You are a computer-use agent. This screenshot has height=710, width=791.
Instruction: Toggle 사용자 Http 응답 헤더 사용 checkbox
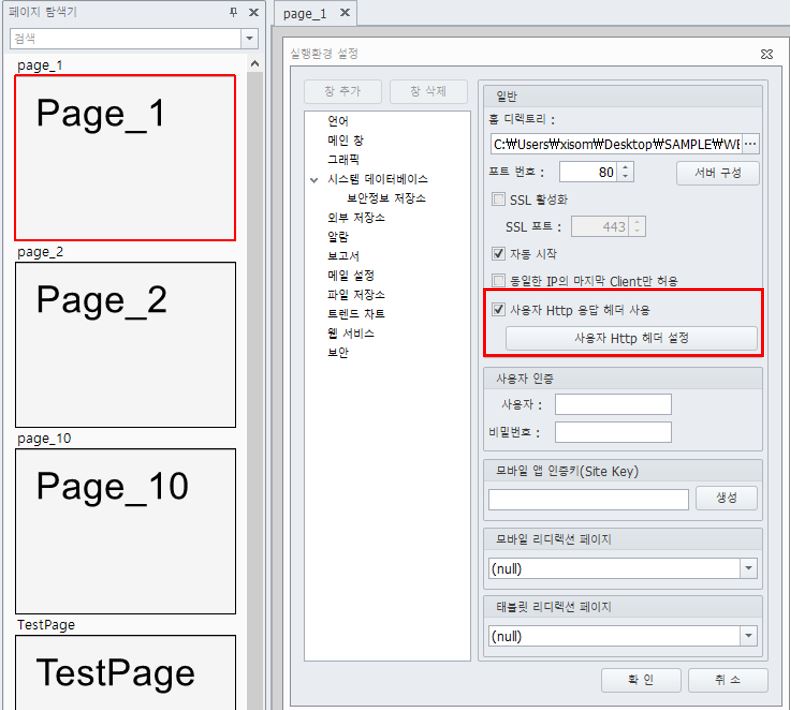498,309
